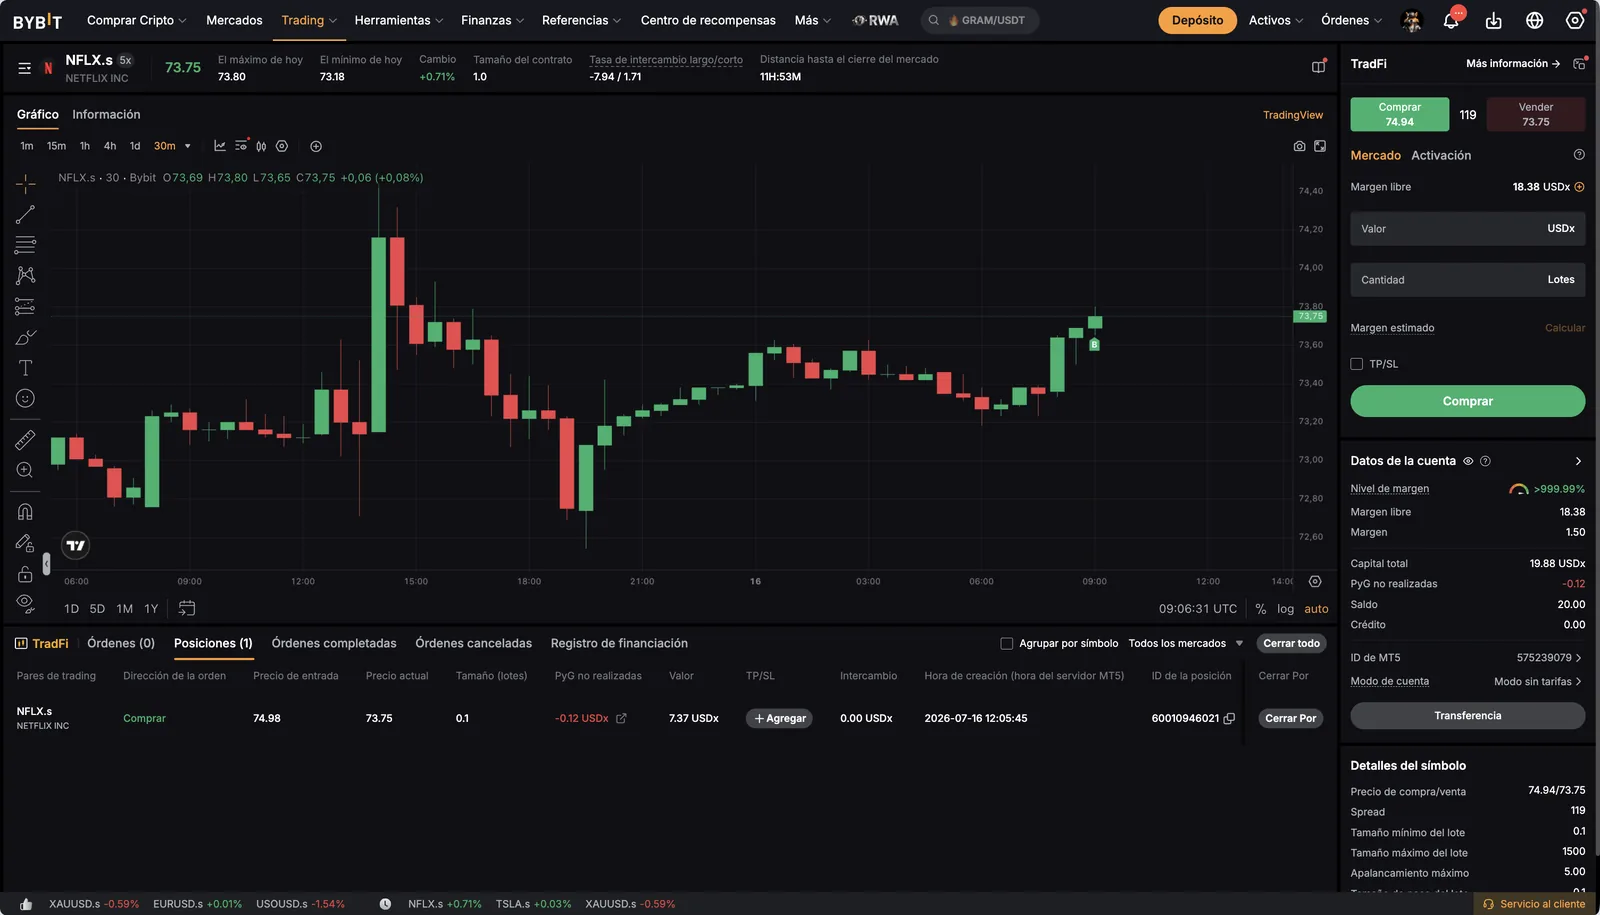
Task: Open the Órdenes (0) tab
Action: tap(121, 643)
